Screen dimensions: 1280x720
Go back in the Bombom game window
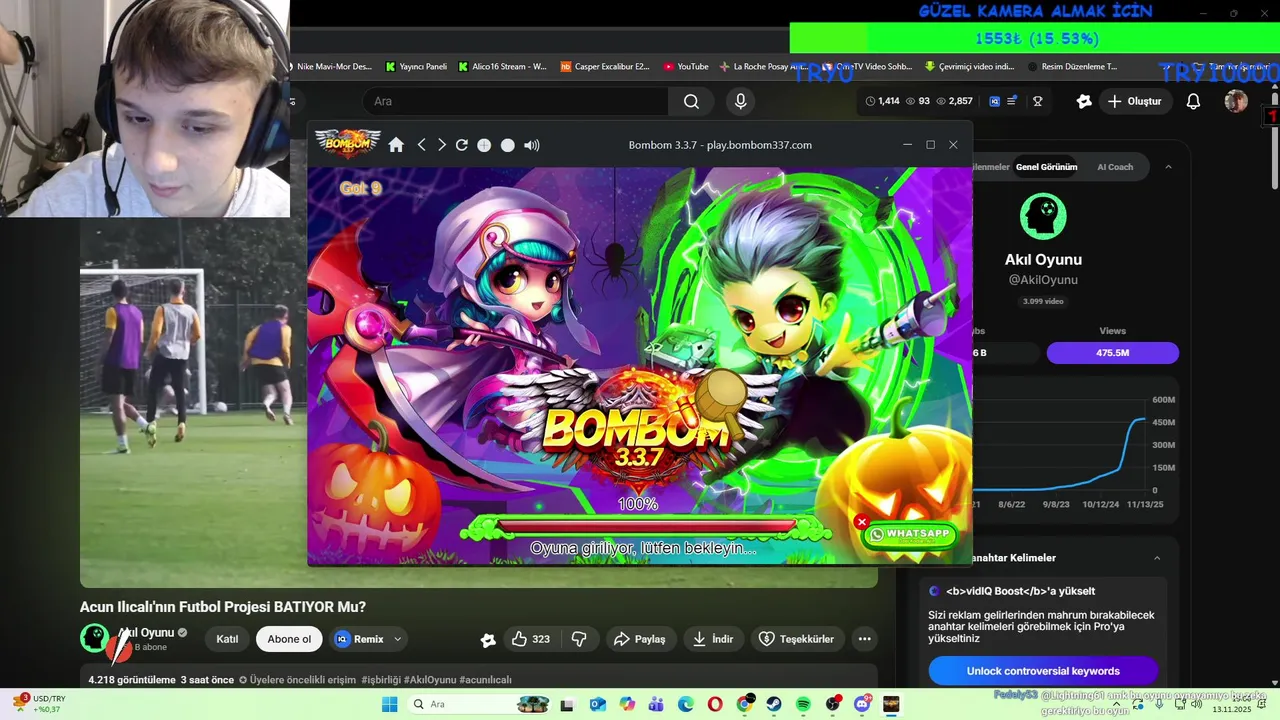[x=421, y=145]
